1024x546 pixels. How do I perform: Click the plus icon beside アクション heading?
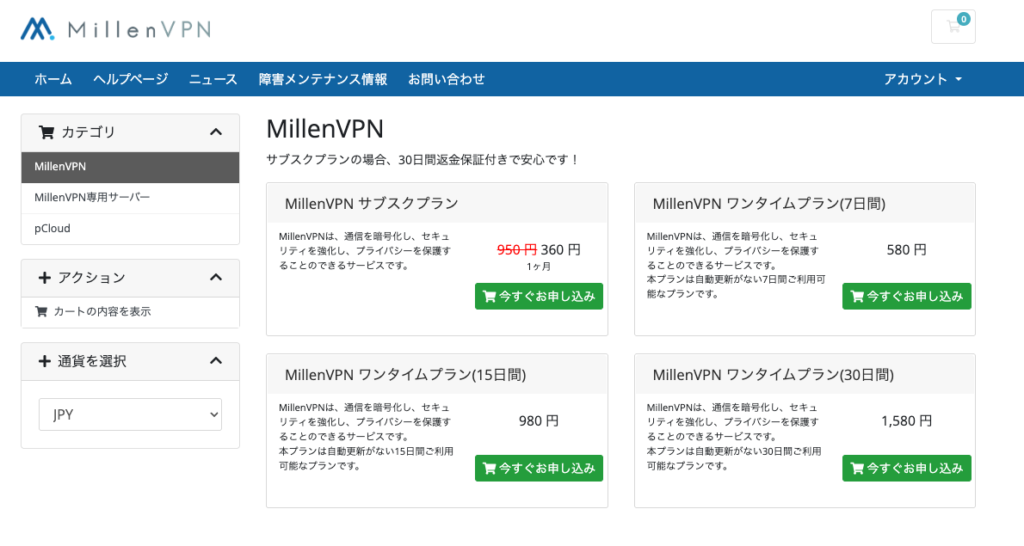click(44, 278)
